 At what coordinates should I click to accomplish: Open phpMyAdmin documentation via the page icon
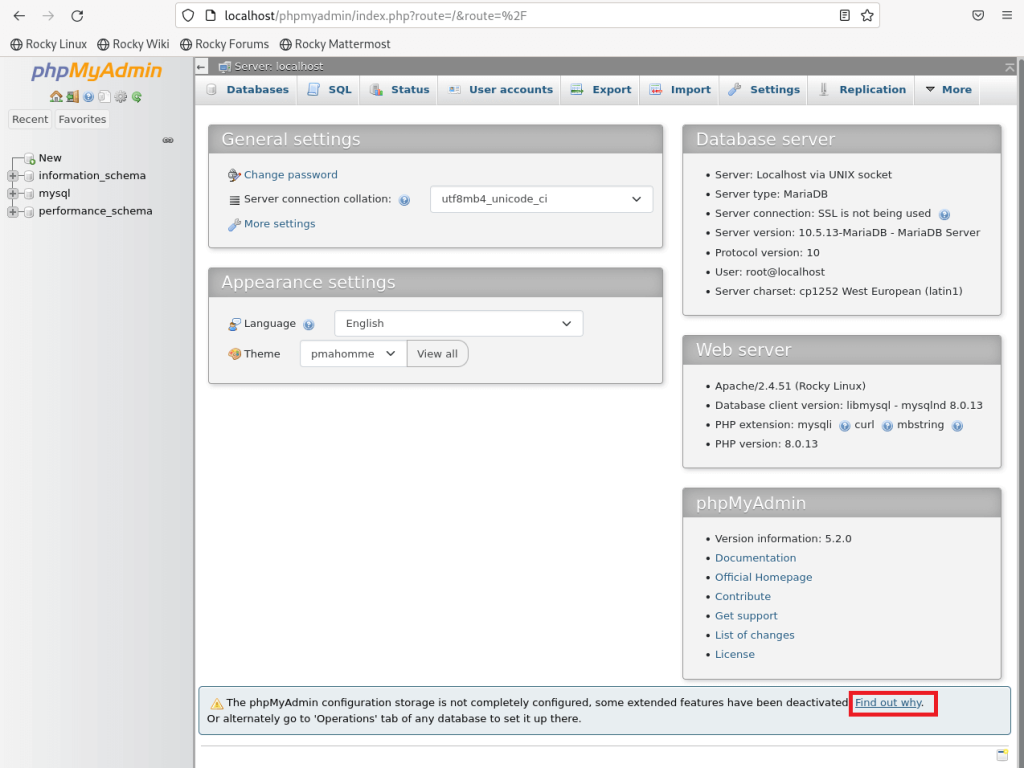(x=103, y=97)
